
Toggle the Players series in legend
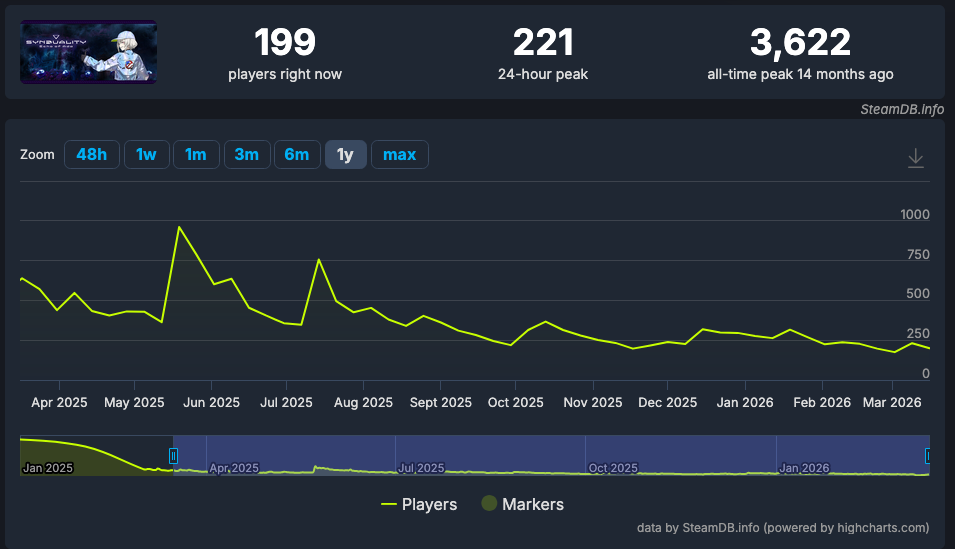click(419, 504)
